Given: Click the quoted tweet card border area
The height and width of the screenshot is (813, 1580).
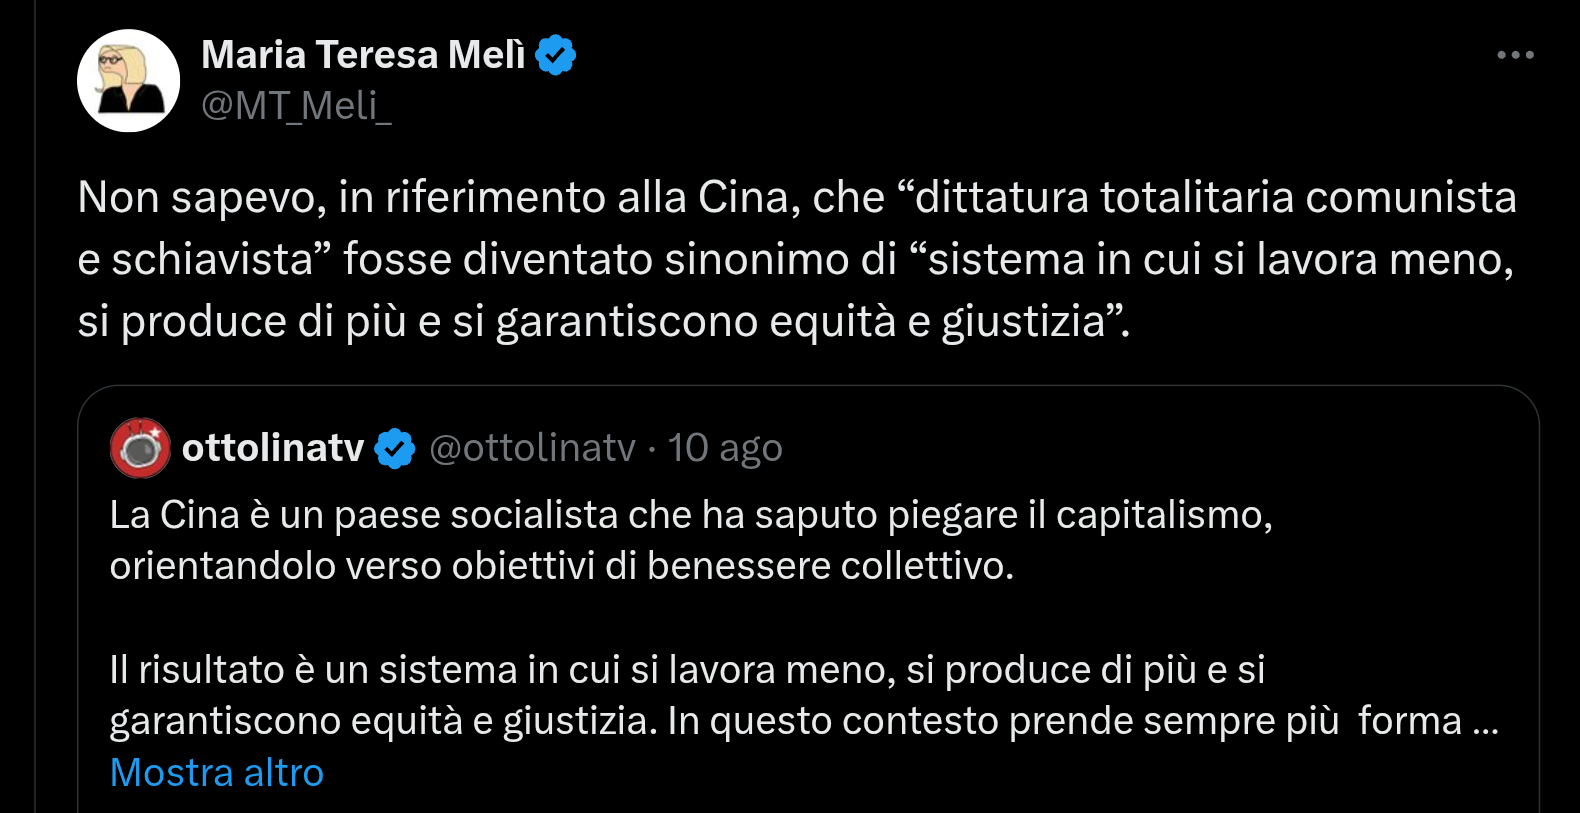Looking at the screenshot, I should 810,392.
